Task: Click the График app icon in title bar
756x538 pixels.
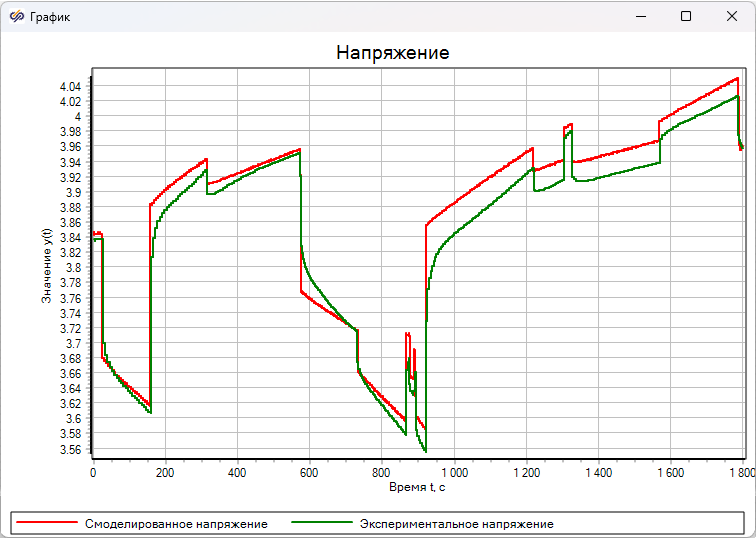Action: click(15, 17)
